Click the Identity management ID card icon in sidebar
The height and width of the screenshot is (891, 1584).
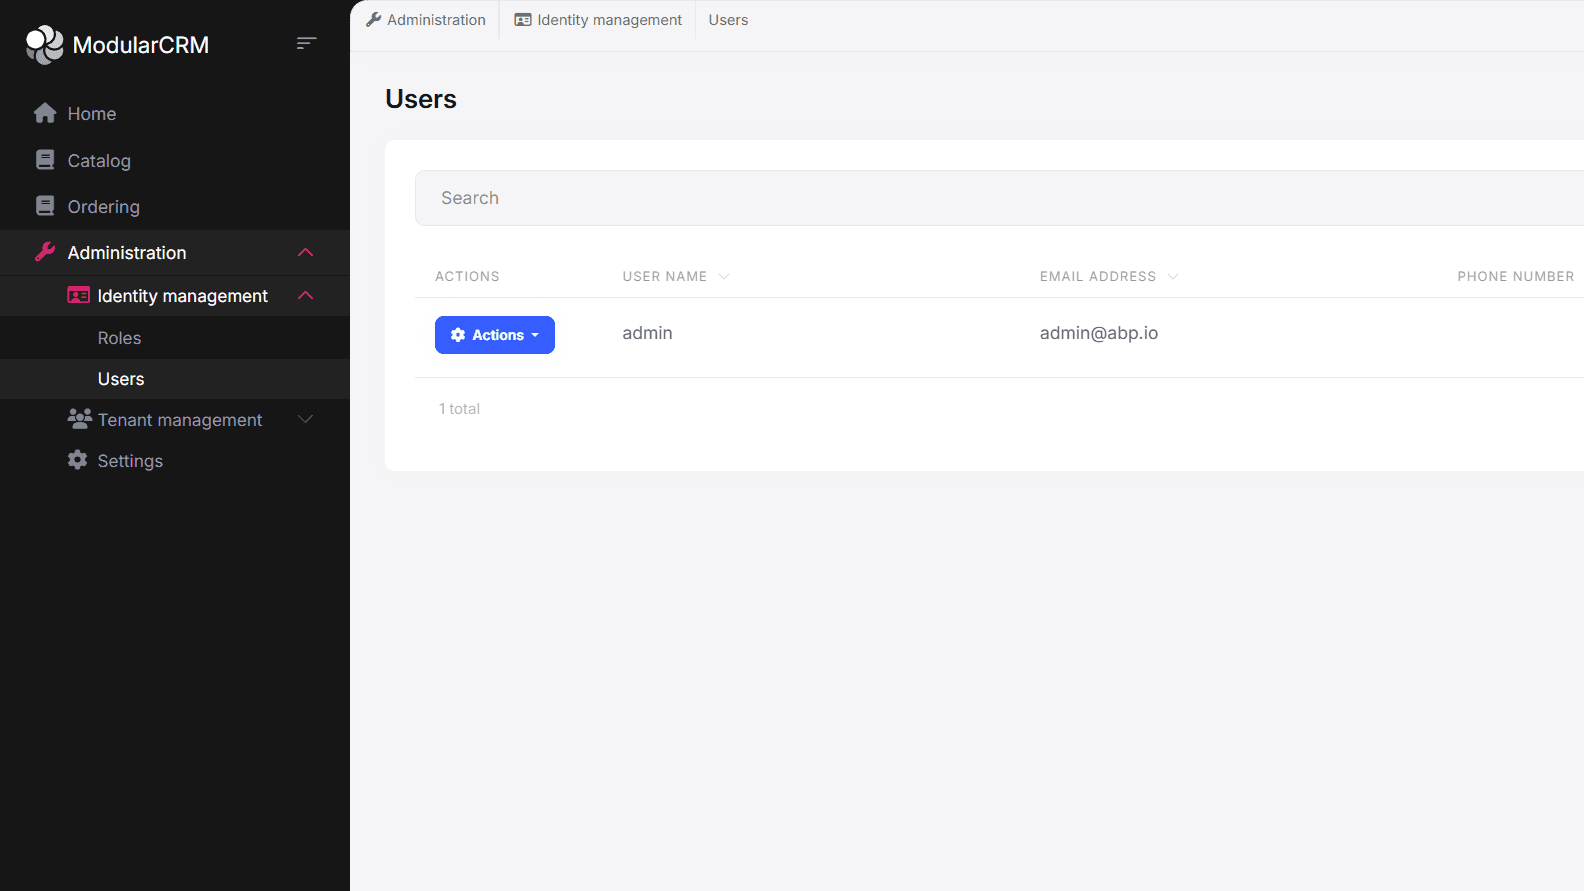(x=78, y=295)
